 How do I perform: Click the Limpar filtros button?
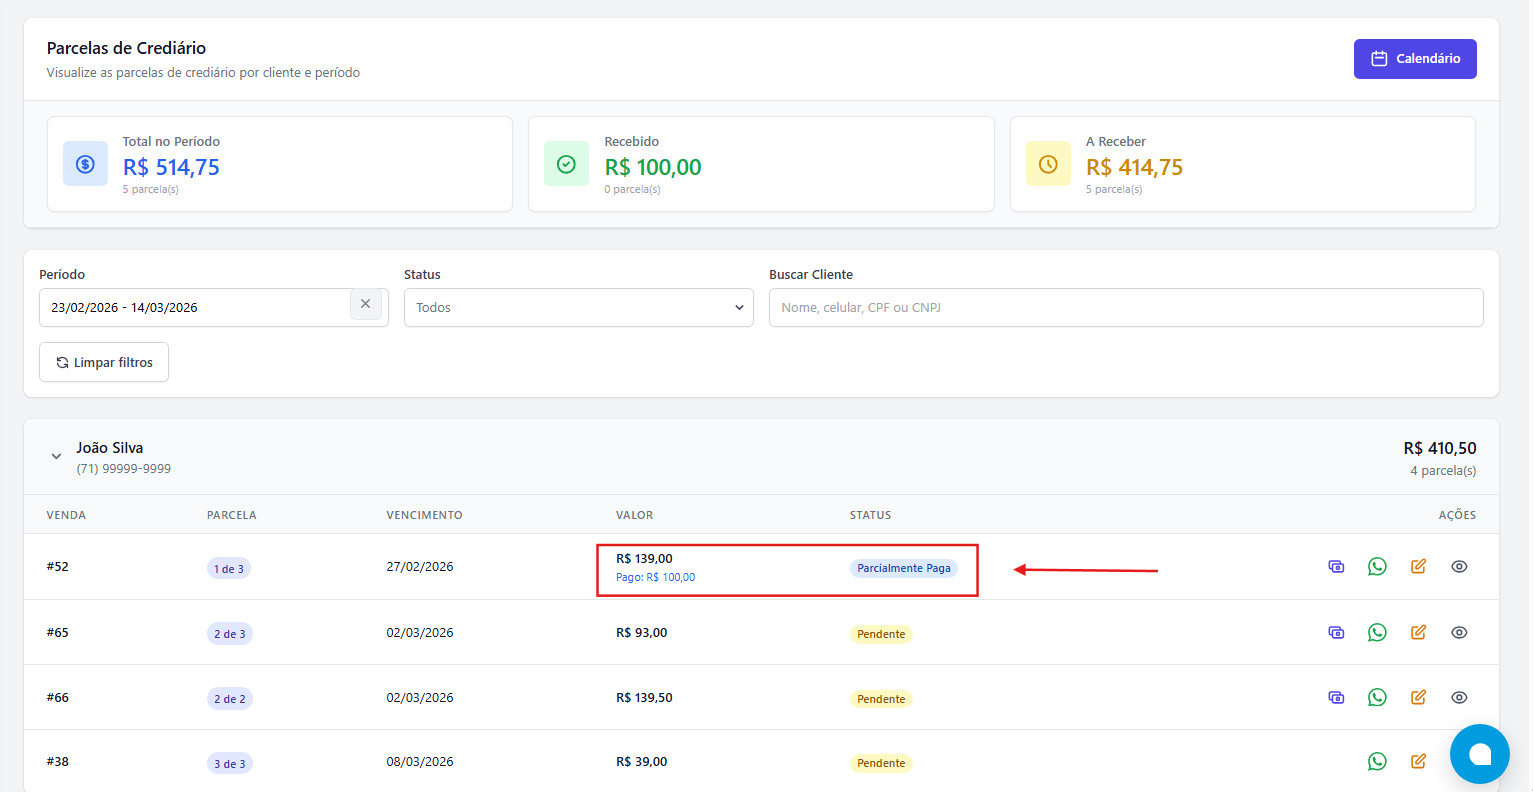click(x=104, y=363)
